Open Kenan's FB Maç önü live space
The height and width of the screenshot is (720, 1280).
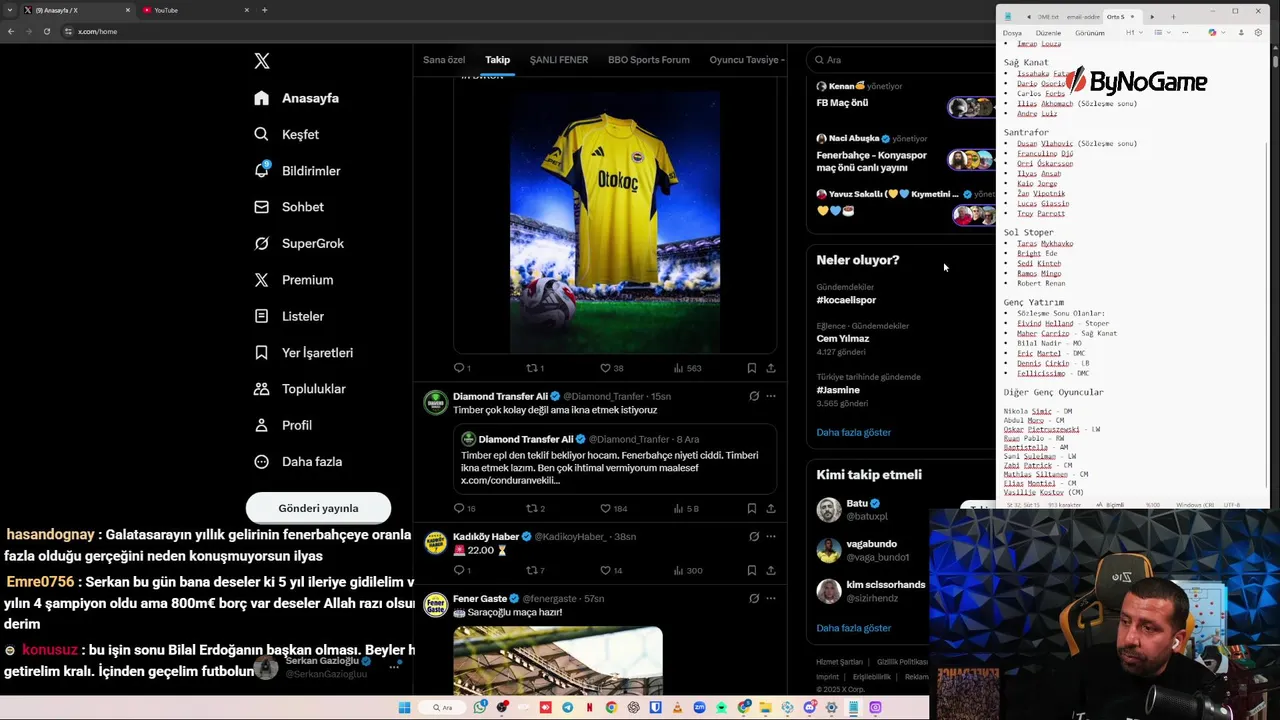(x=842, y=103)
